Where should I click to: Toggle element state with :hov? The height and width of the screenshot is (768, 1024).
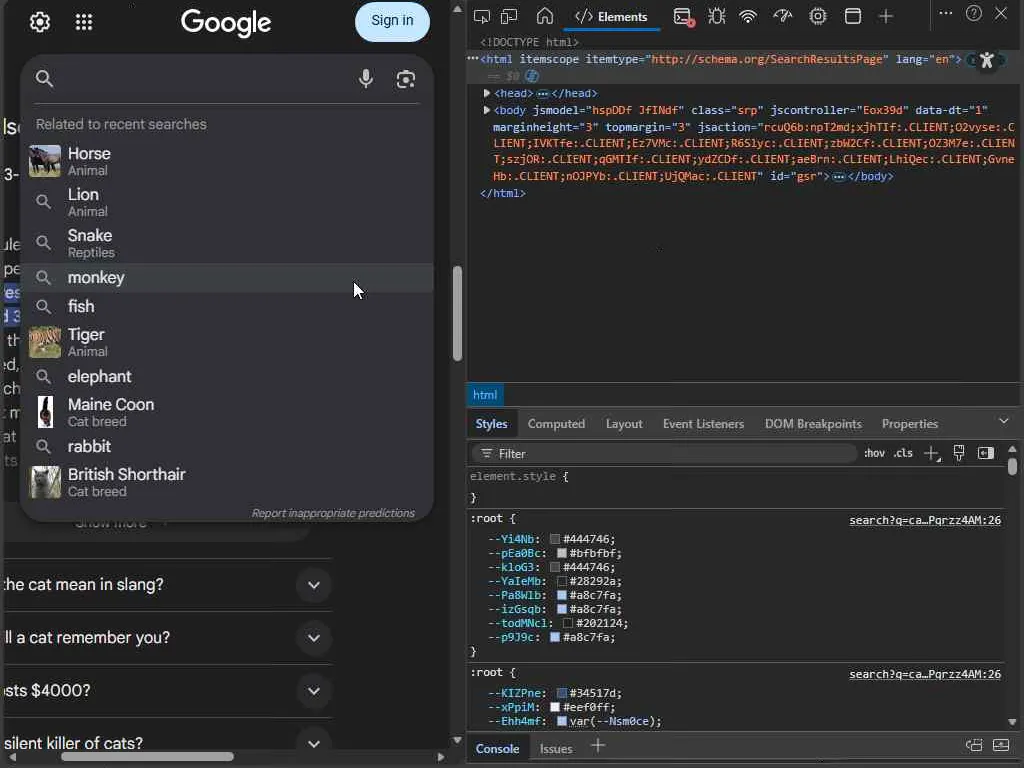click(x=874, y=453)
